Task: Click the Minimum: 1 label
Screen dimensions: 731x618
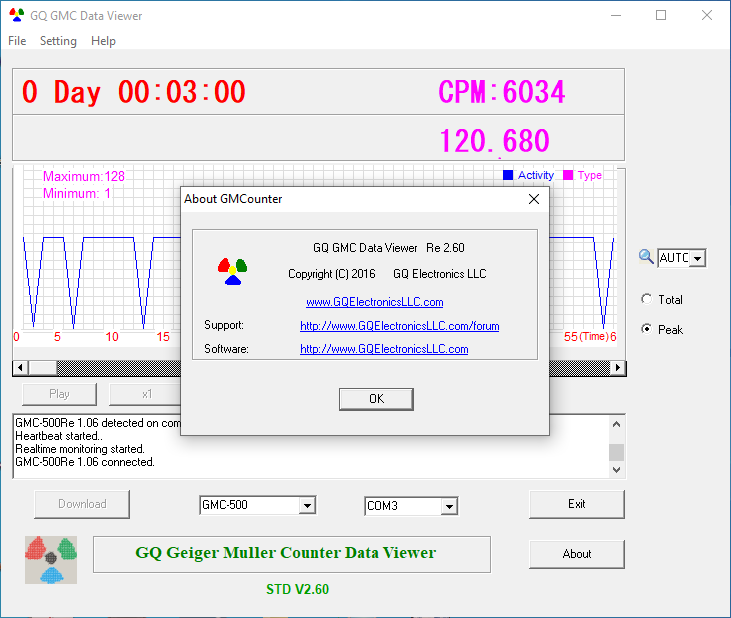Action: pyautogui.click(x=77, y=193)
